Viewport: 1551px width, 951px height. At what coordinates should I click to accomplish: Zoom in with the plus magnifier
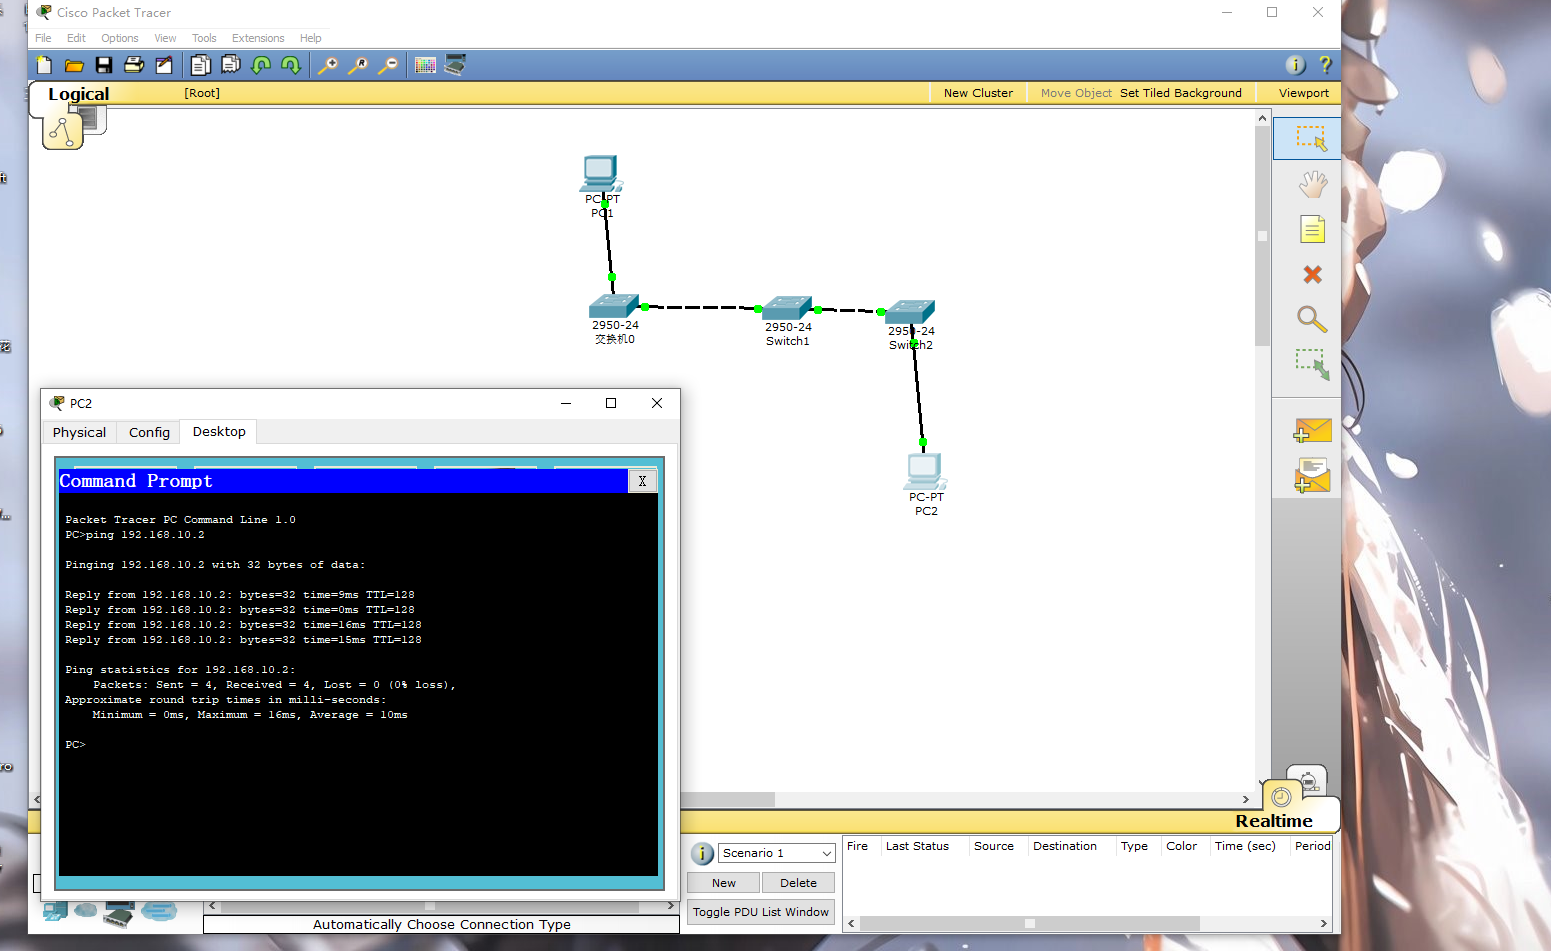point(328,65)
